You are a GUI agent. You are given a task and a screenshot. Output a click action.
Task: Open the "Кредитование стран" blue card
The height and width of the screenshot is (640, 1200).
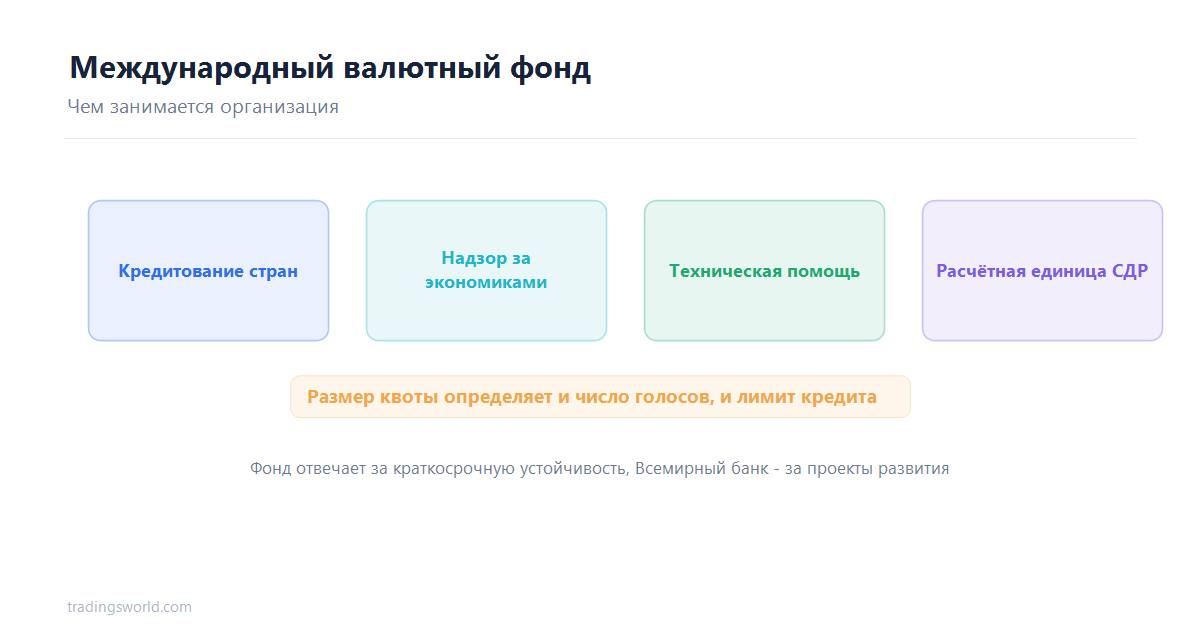click(208, 271)
